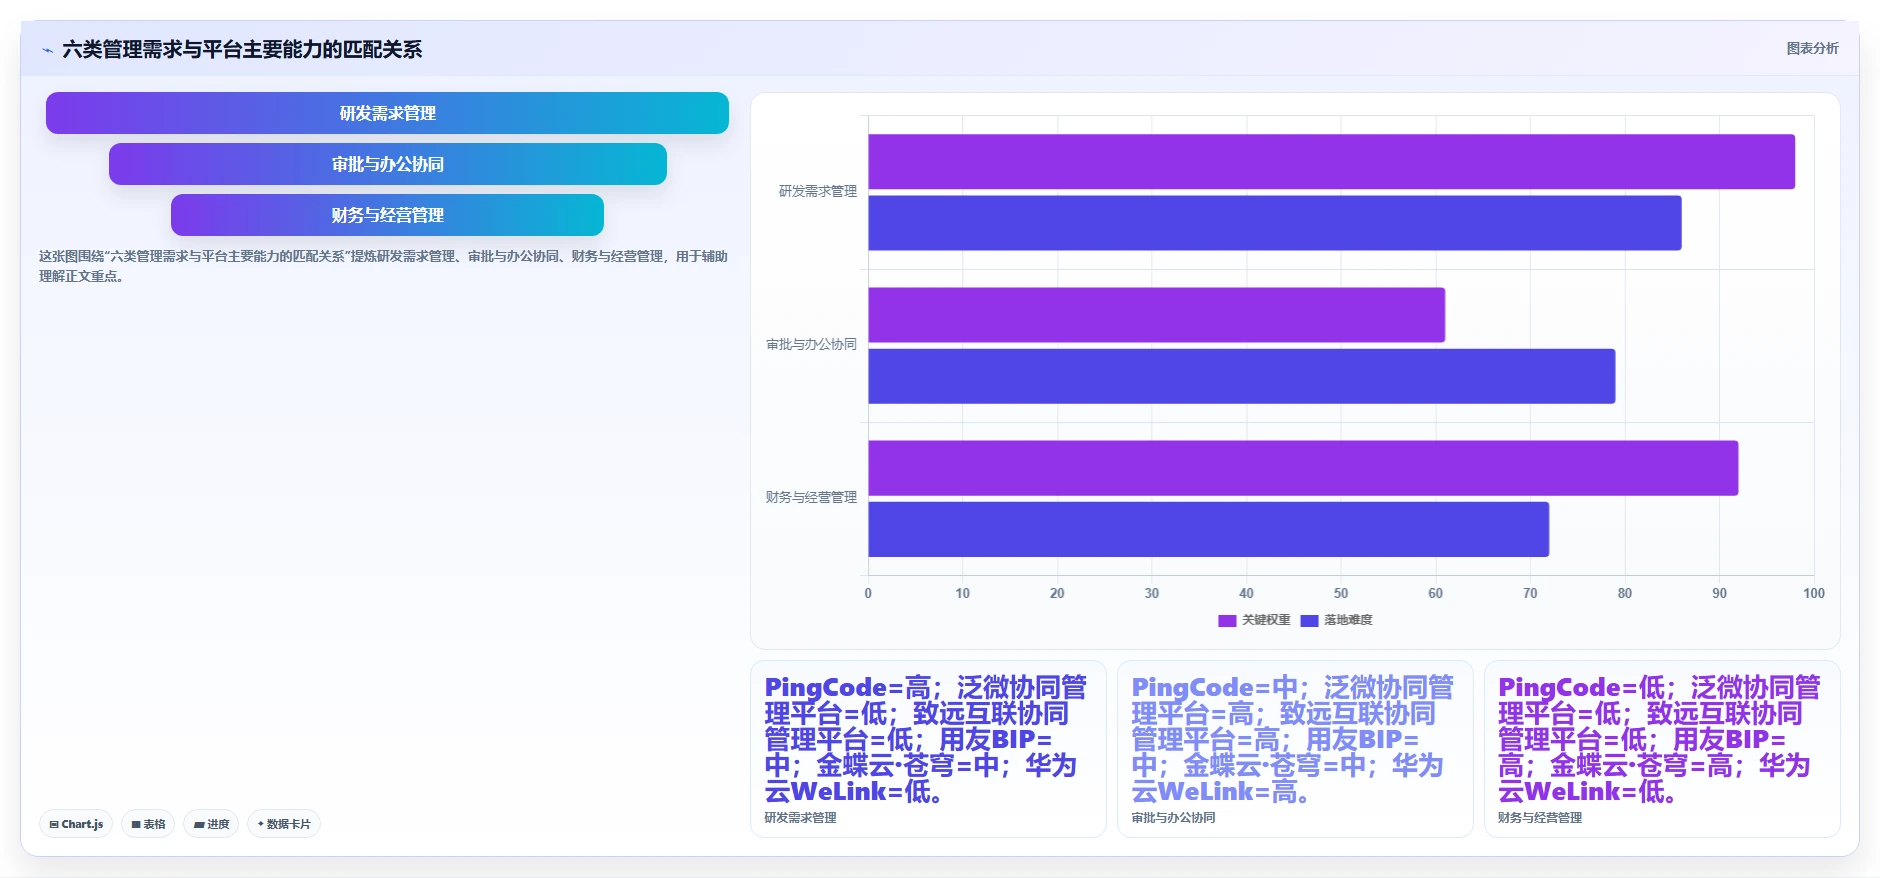Click the blue 落地难度 bar for 研发需求管理
This screenshot has width=1880, height=878.
[1274, 223]
